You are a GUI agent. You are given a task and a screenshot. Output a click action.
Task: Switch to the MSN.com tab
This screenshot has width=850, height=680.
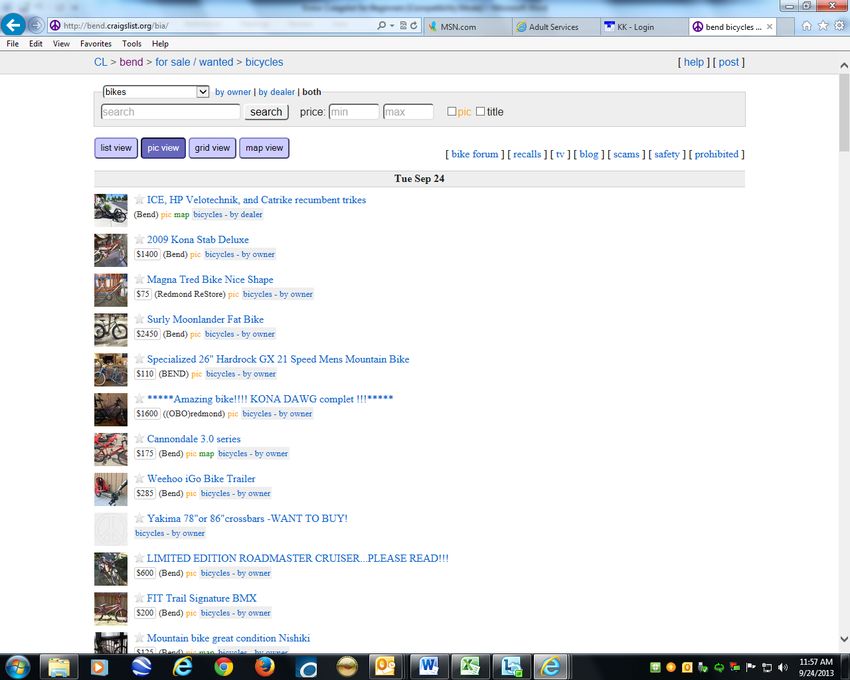[468, 27]
